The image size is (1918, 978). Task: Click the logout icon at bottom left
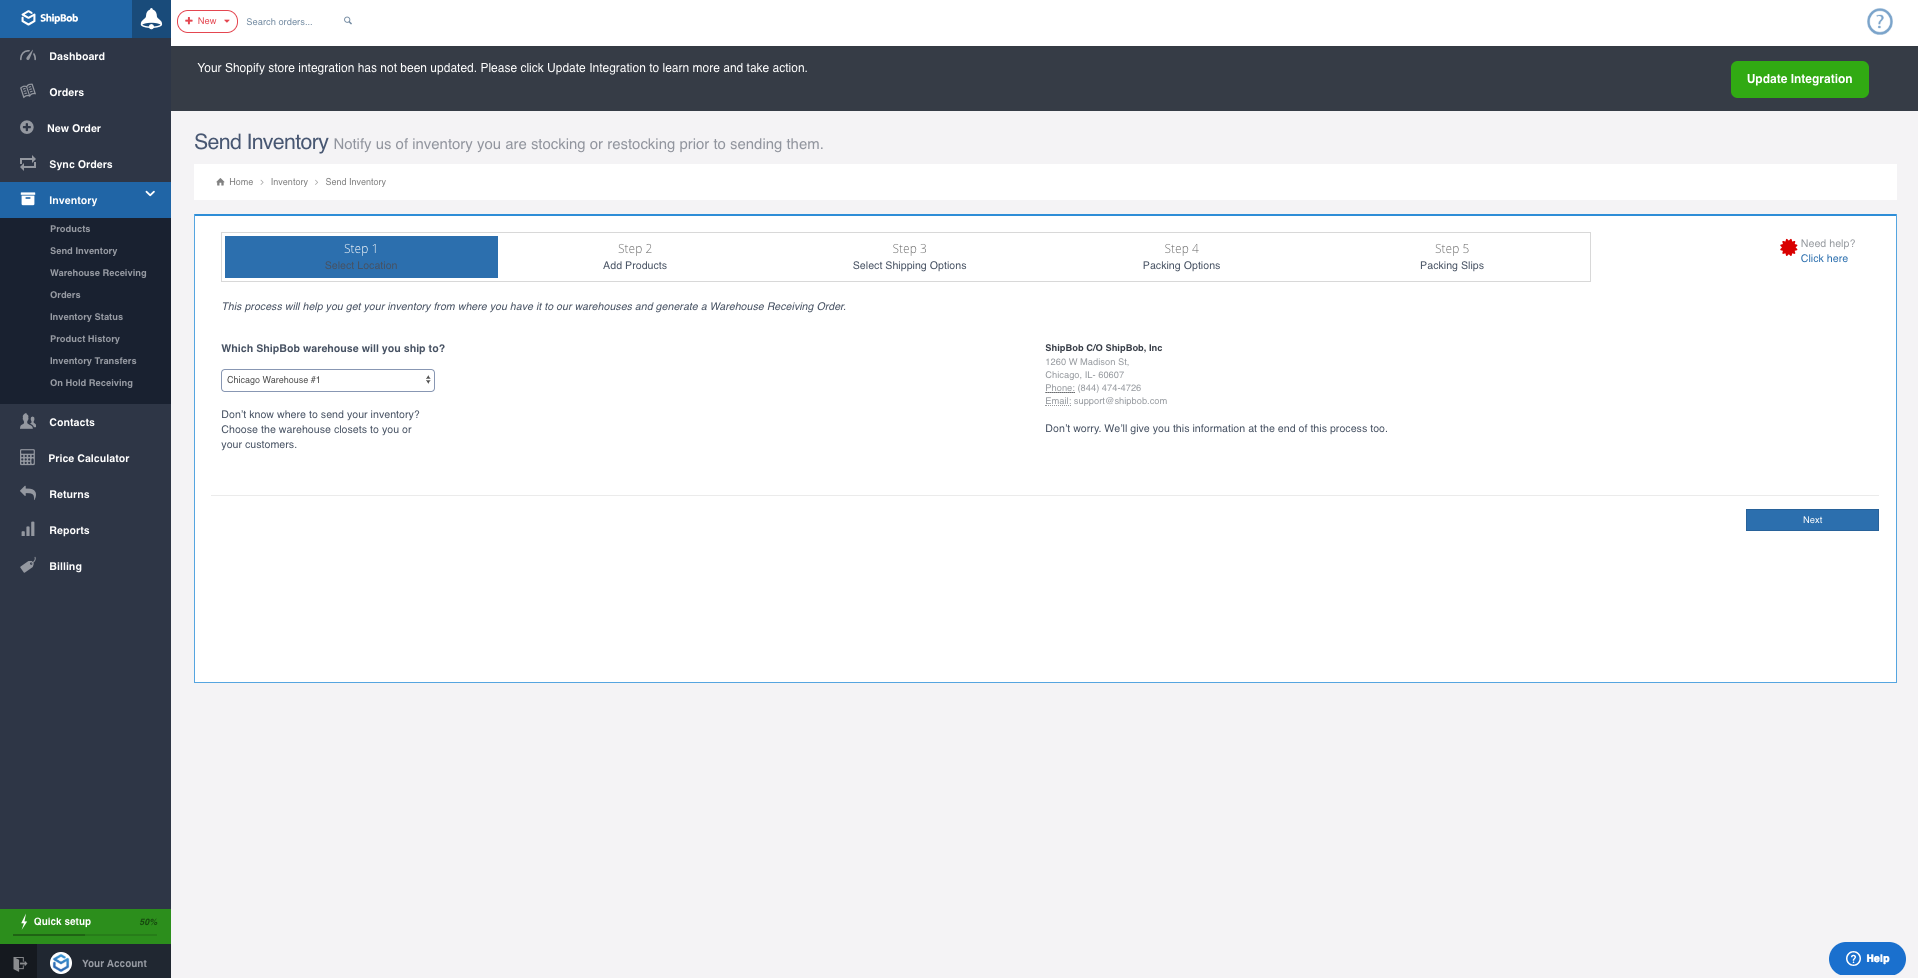[19, 963]
